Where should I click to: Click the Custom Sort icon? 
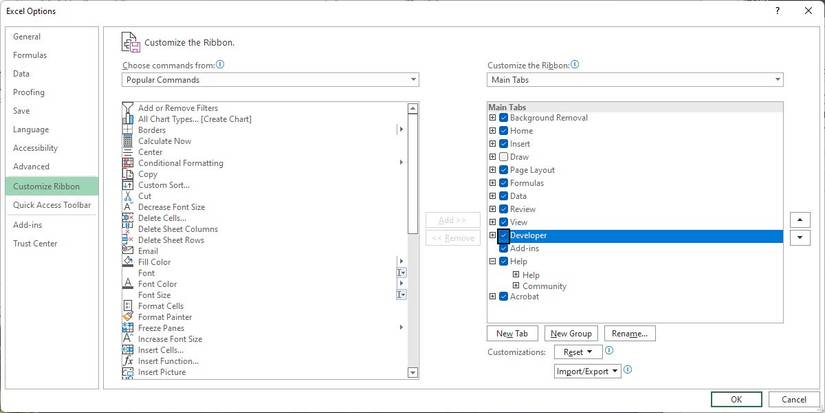click(128, 185)
